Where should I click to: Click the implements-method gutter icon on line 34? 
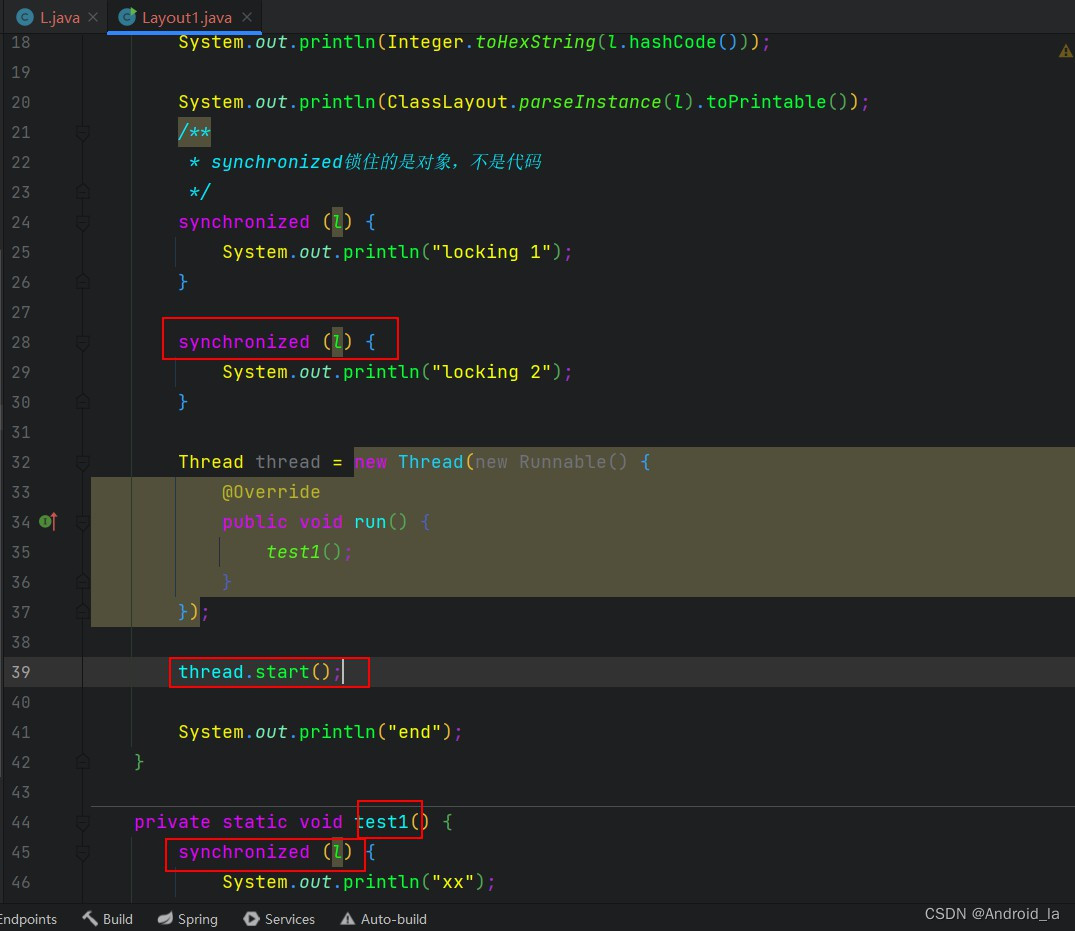click(47, 521)
